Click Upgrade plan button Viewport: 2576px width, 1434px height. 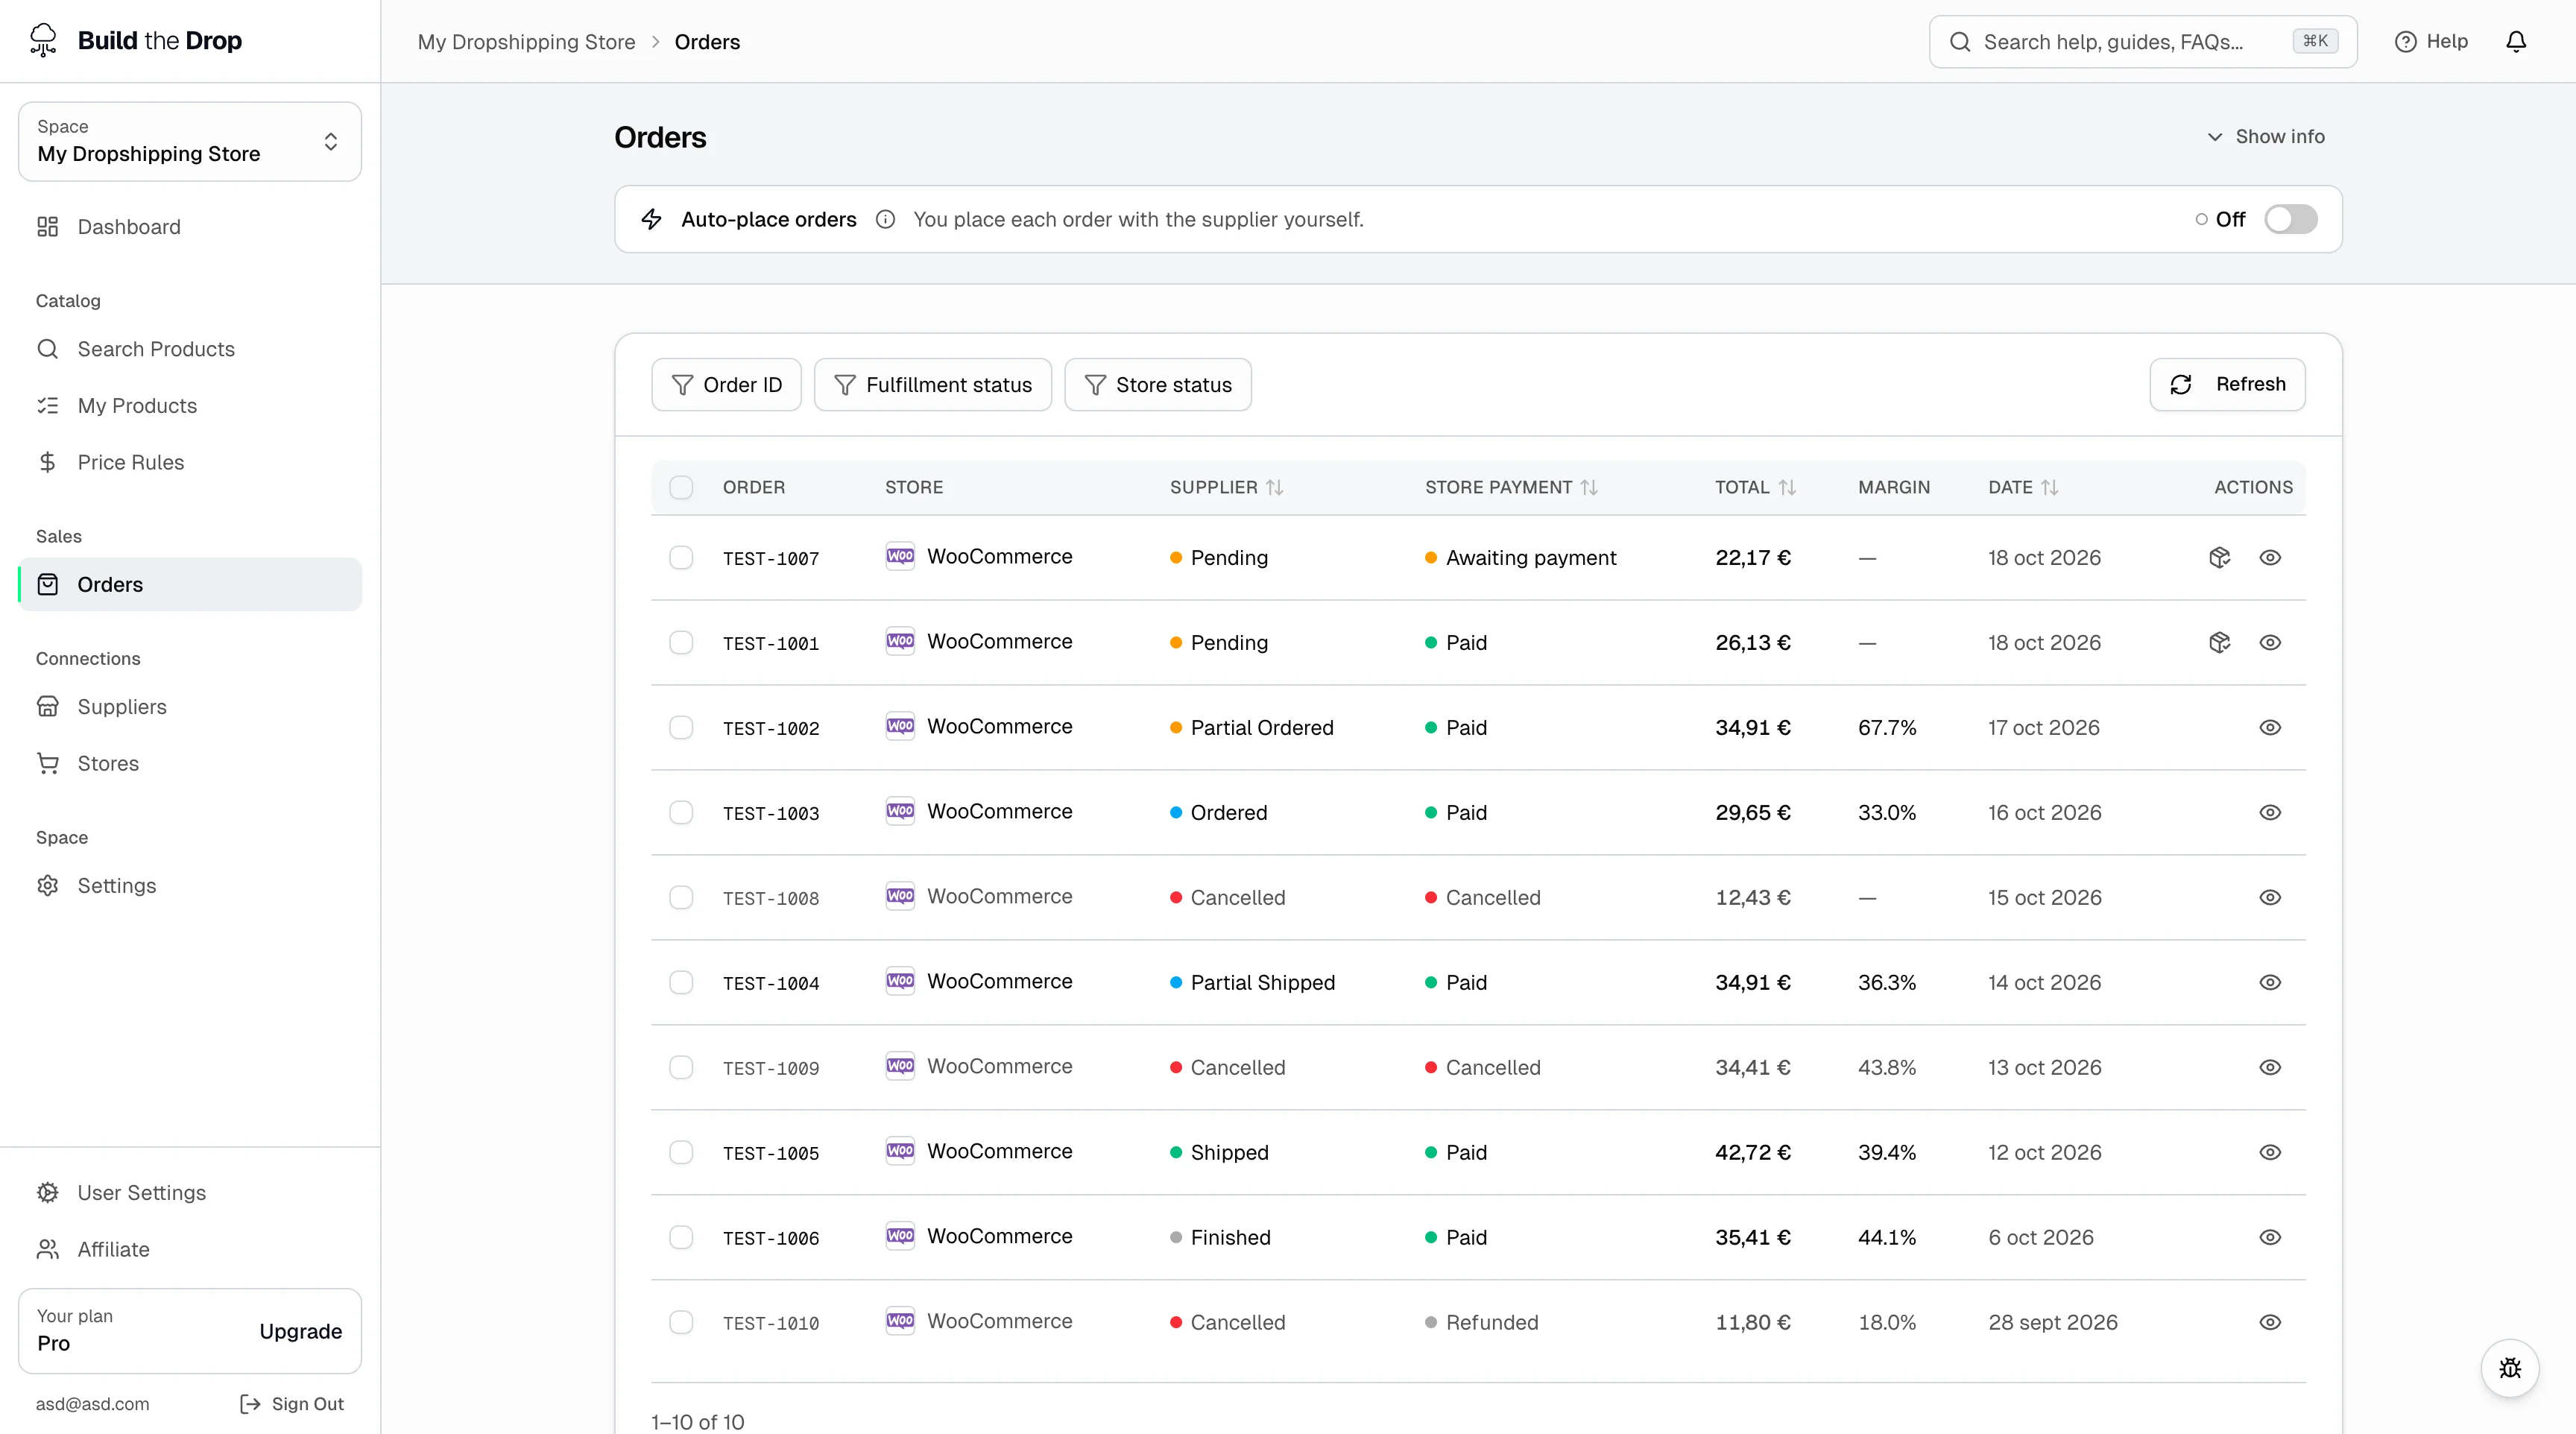[x=300, y=1331]
